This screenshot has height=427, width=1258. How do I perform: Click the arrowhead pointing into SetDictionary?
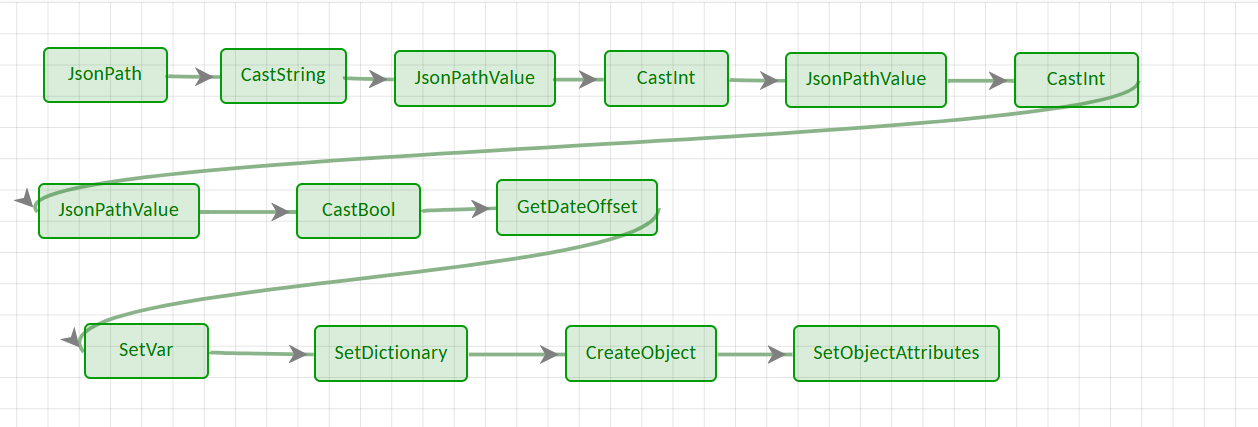(x=302, y=354)
